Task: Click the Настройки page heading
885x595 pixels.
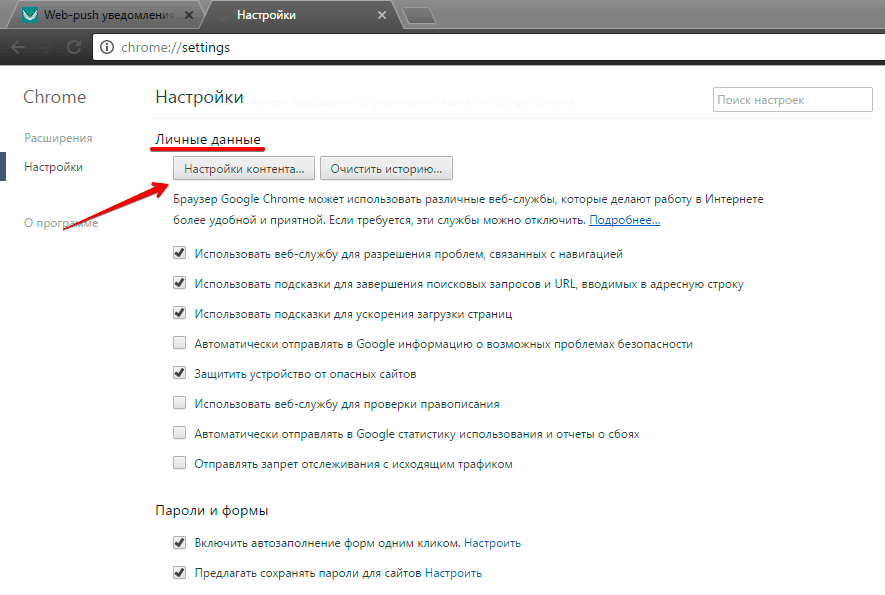Action: click(199, 97)
